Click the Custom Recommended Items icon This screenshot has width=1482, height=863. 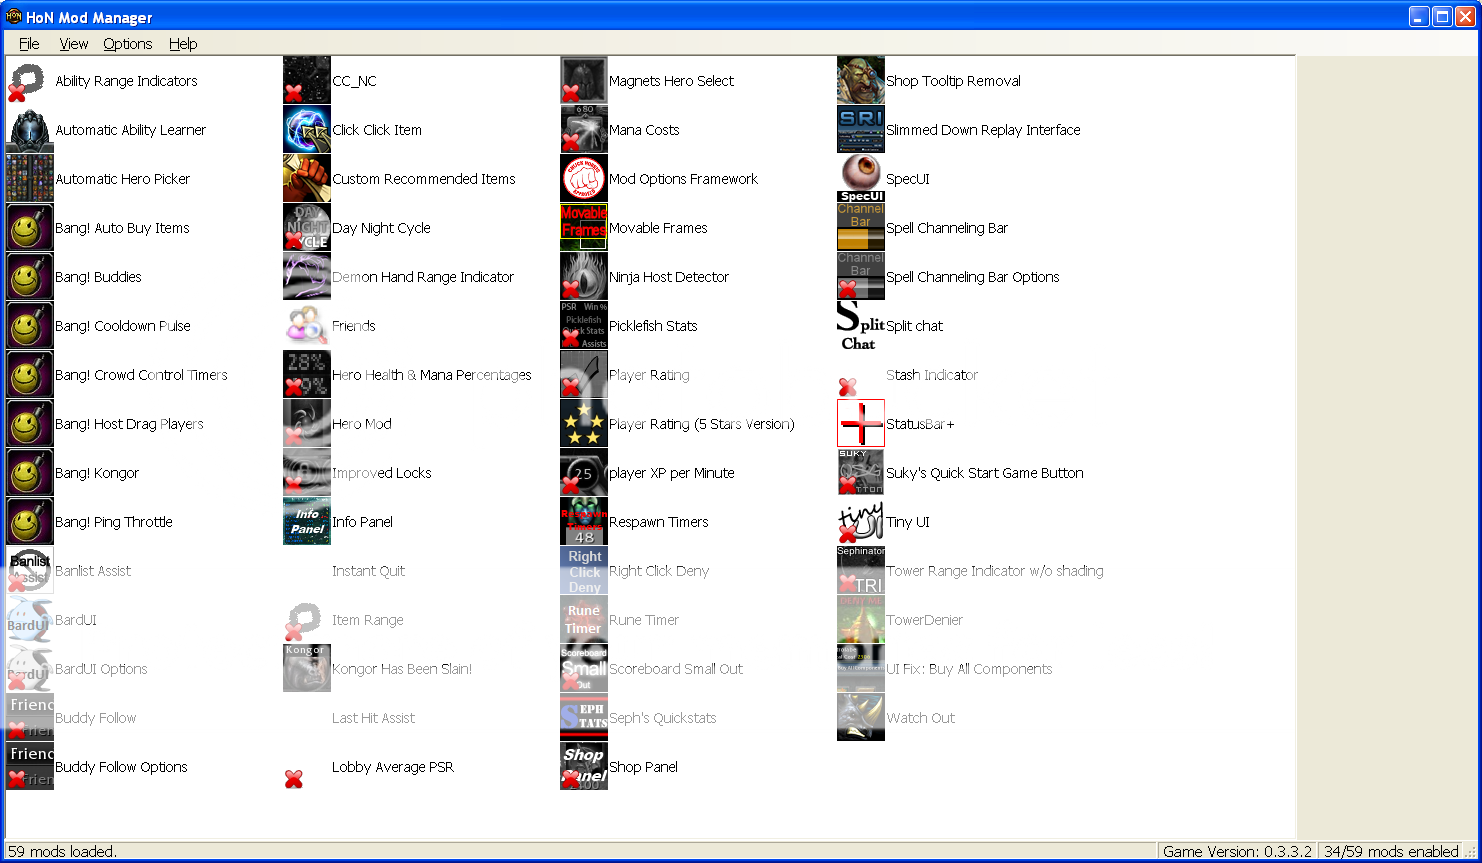point(307,179)
